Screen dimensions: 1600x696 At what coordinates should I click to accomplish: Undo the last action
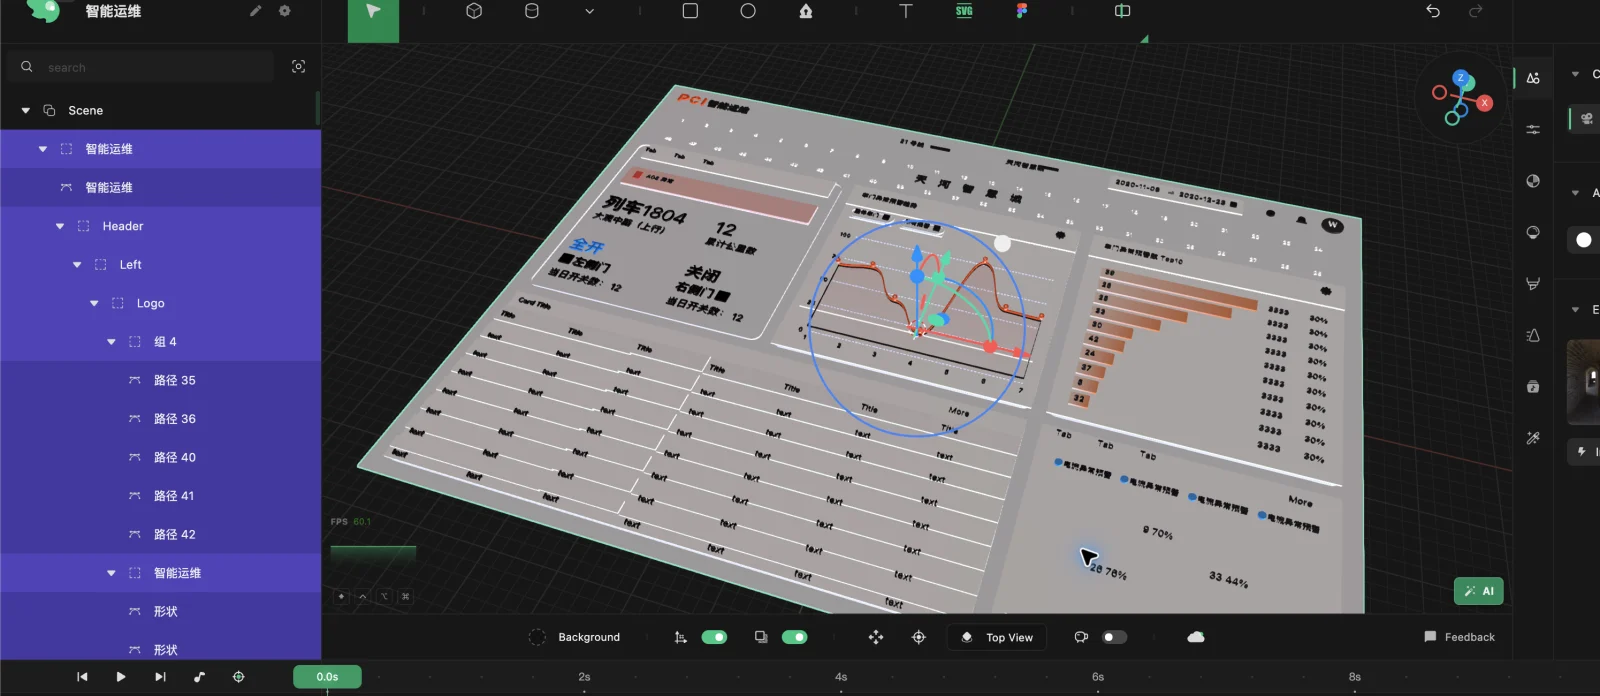tap(1433, 11)
